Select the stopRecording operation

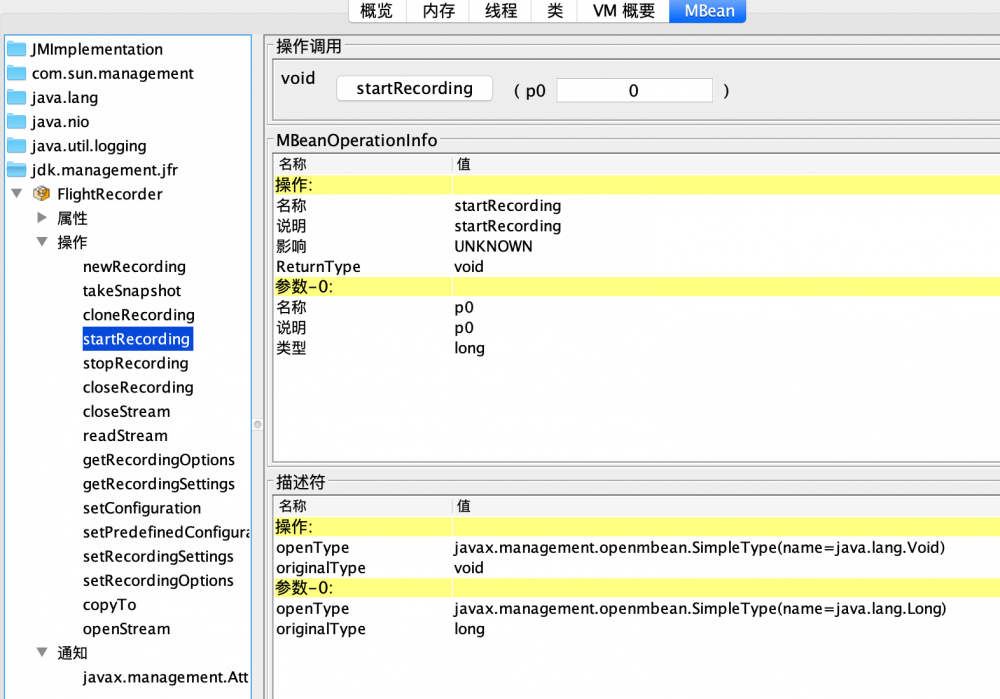coord(135,363)
